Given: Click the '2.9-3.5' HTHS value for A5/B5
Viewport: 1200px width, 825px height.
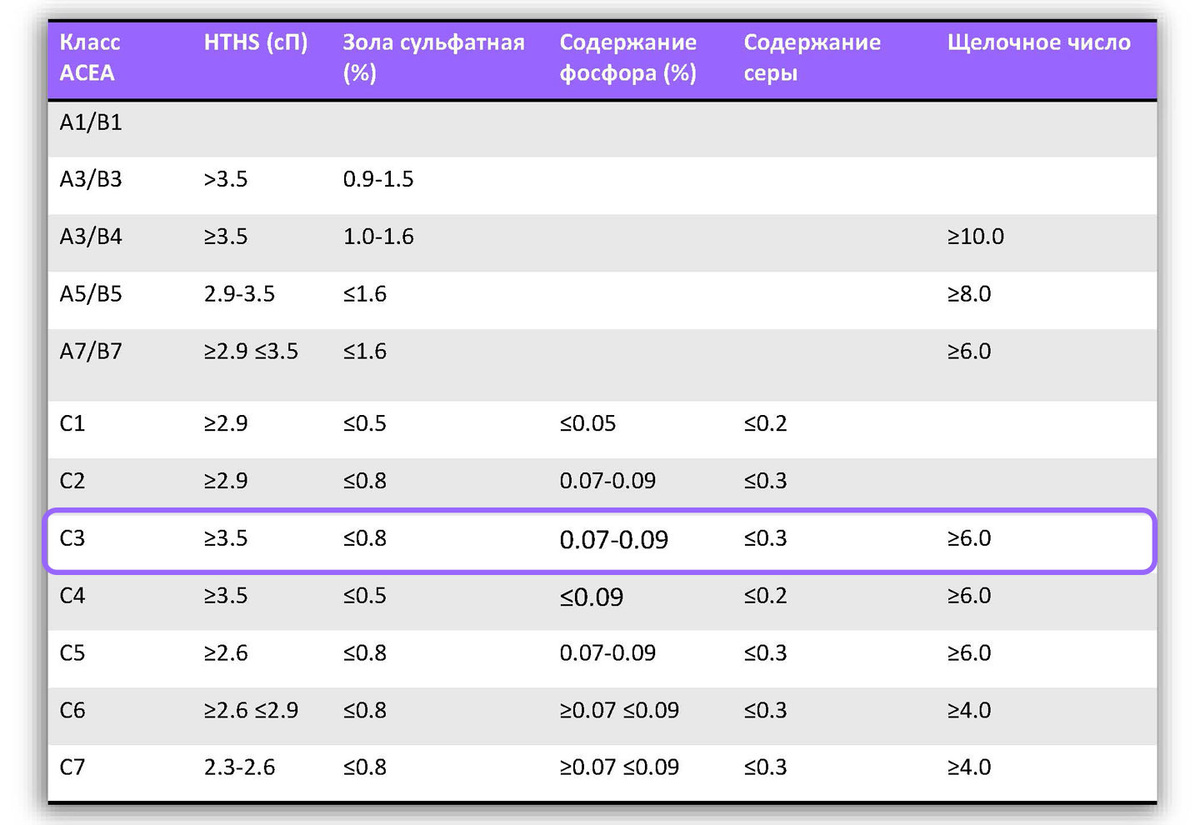Looking at the screenshot, I should click(x=238, y=294).
